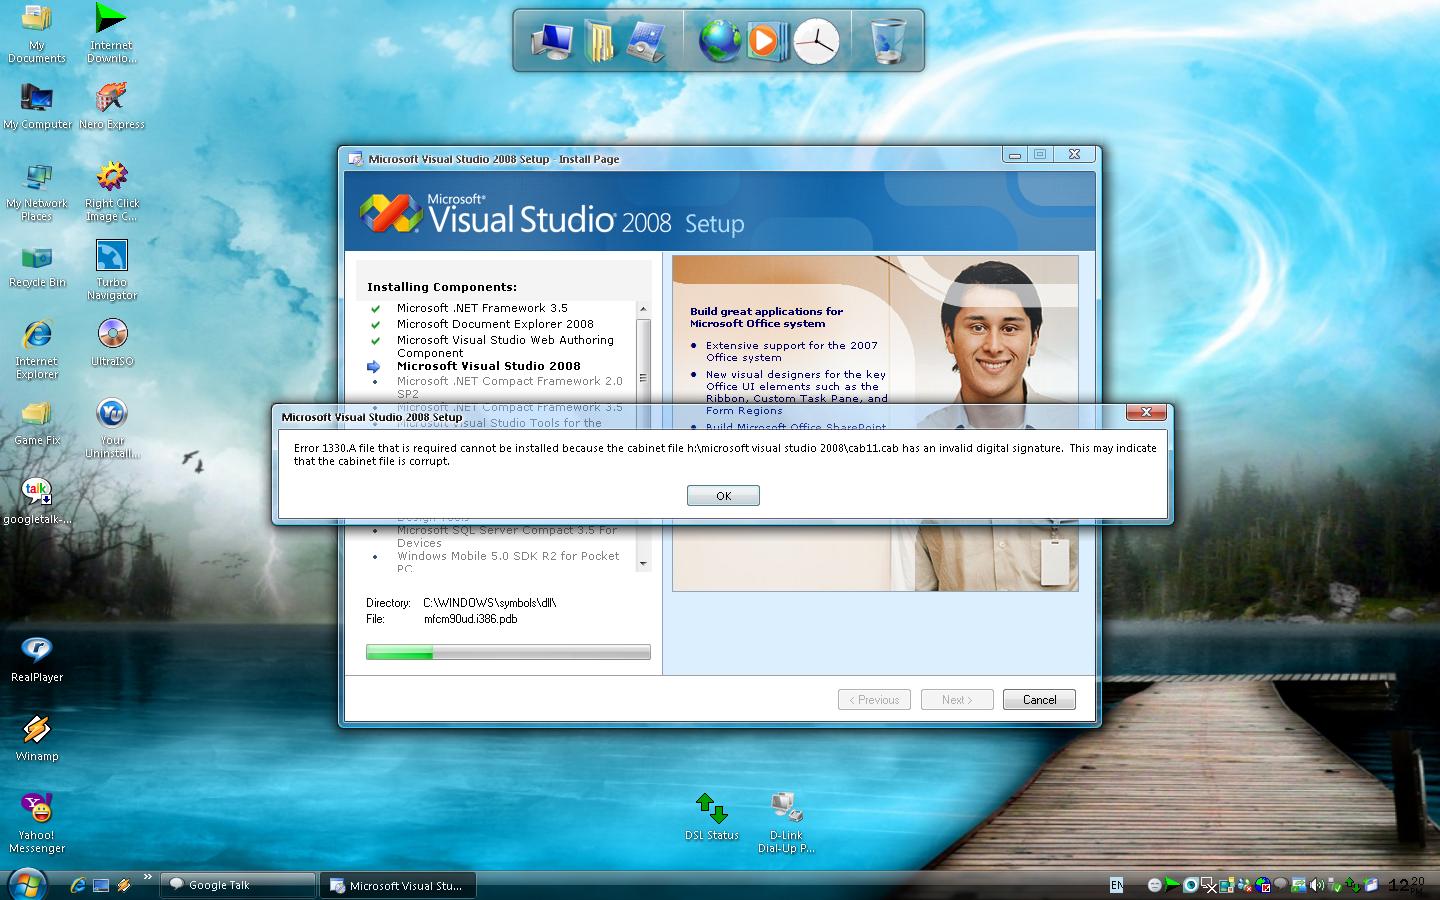The image size is (1440, 900).
Task: Select 'Microsoft .NET Framework 3.5' list entry
Action: (x=482, y=308)
